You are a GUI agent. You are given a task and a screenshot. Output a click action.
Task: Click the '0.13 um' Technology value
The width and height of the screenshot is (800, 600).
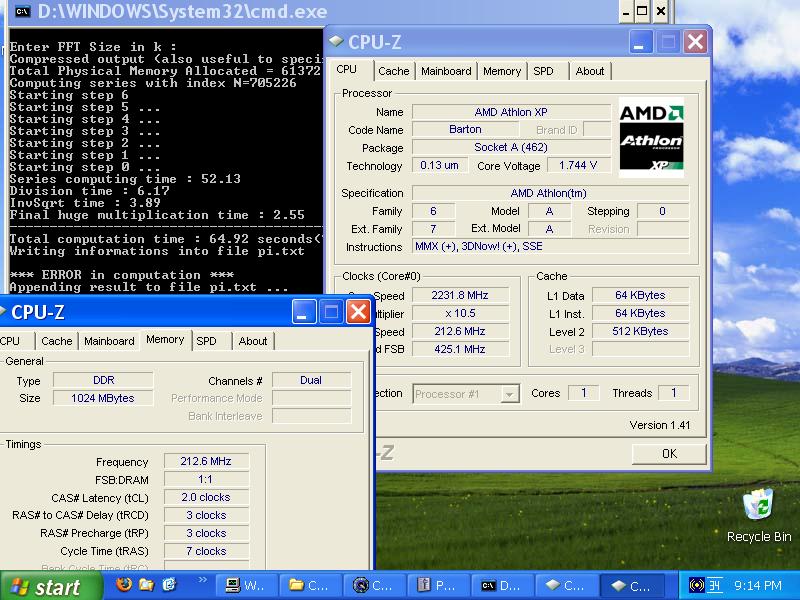tap(439, 165)
